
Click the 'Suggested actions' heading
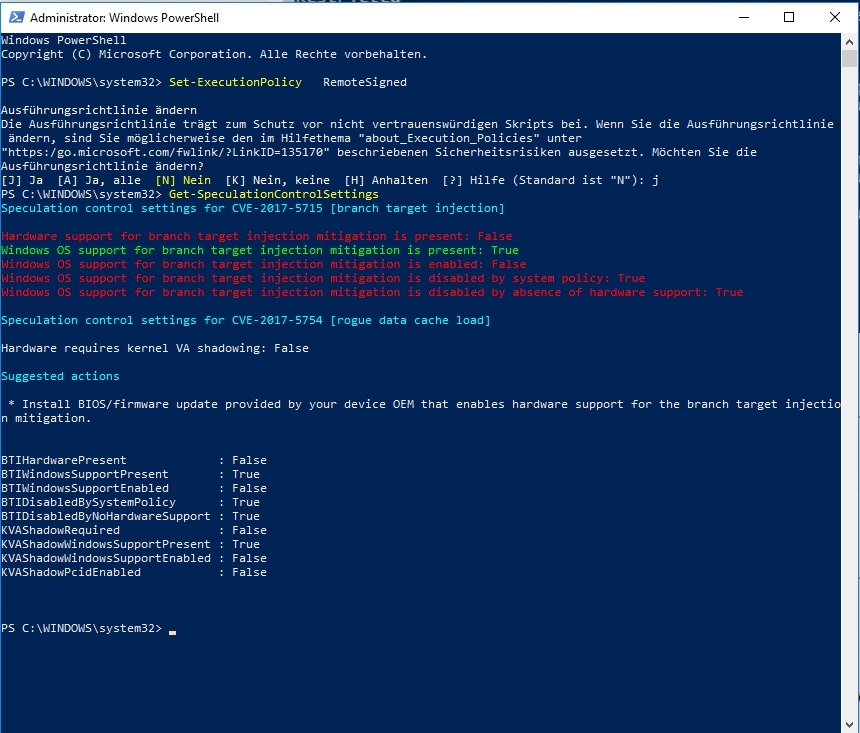pos(60,376)
